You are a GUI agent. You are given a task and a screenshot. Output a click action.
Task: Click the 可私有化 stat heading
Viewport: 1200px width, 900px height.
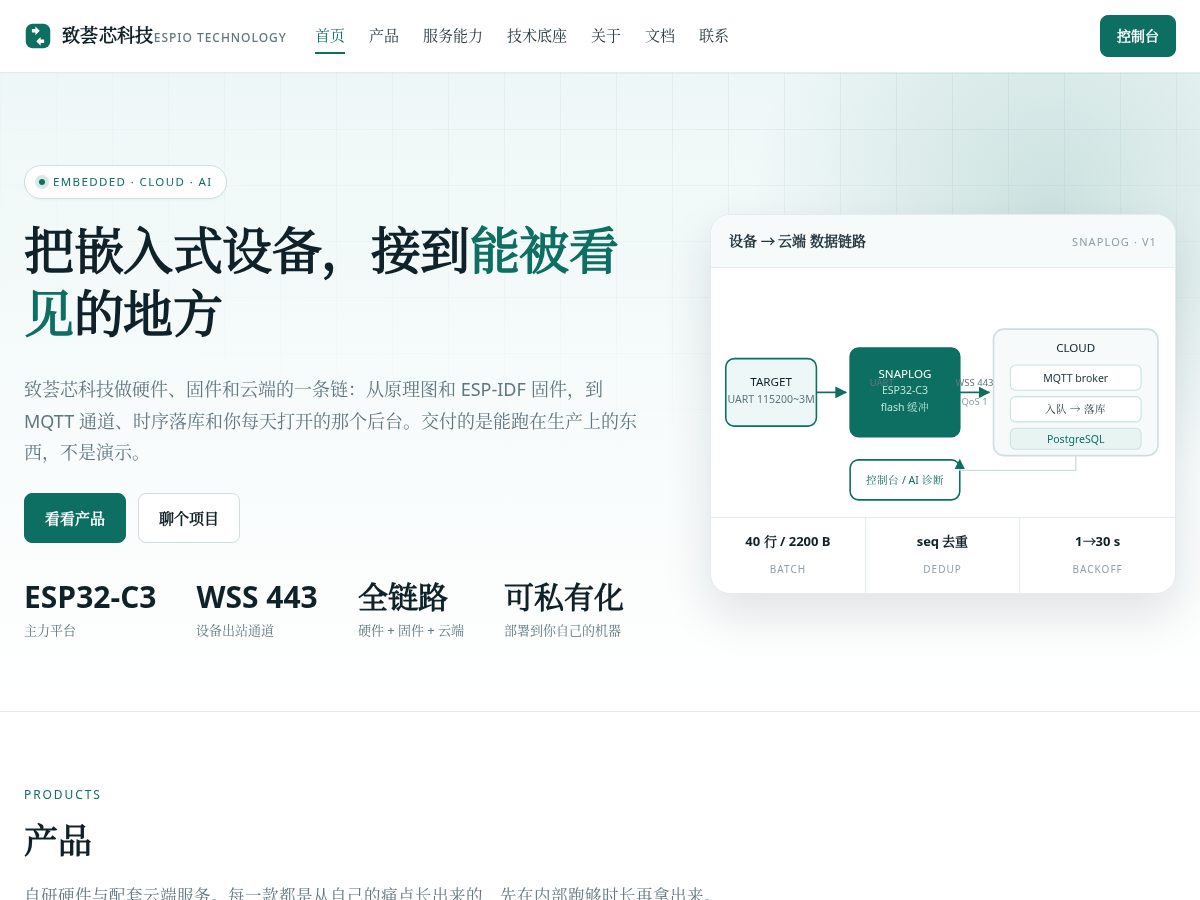564,597
